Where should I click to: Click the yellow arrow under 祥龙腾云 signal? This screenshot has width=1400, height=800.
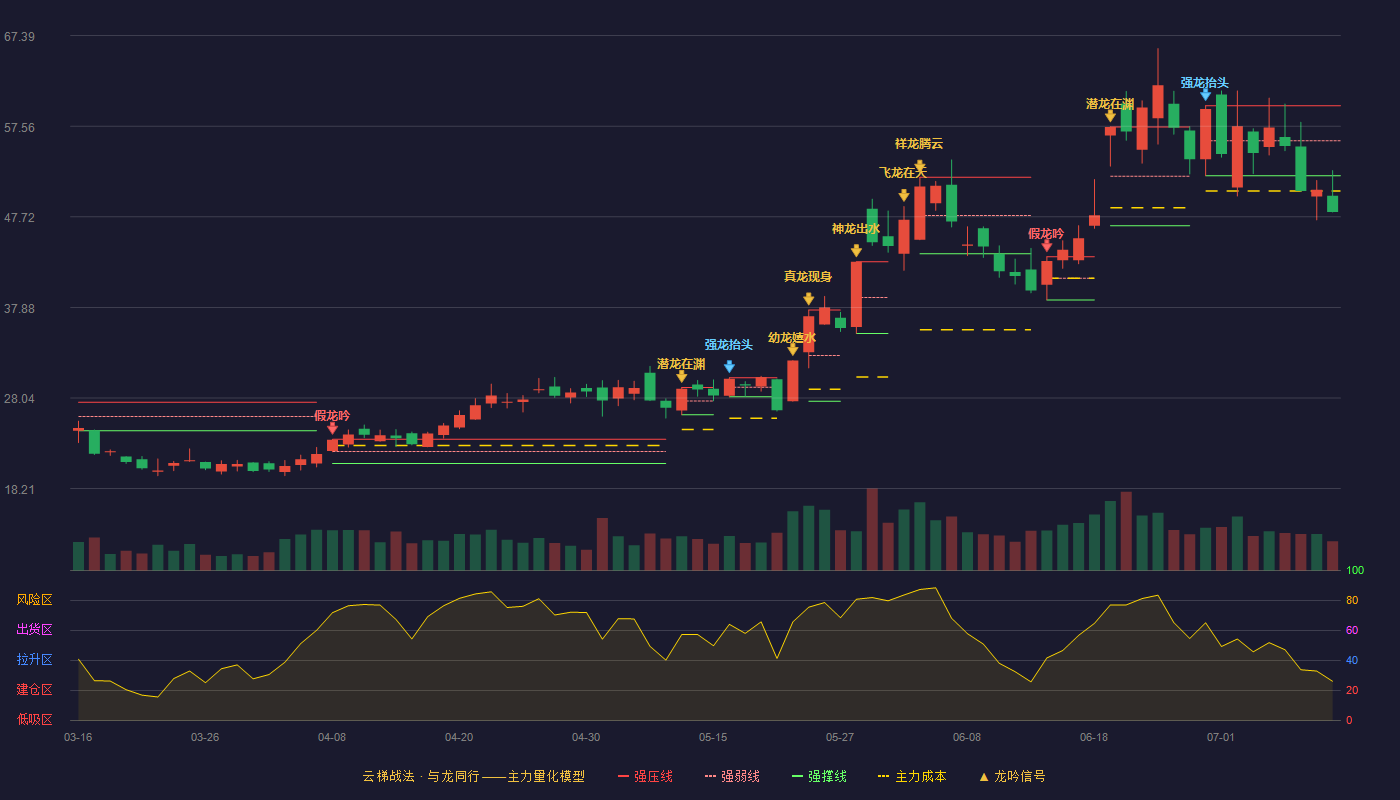[x=919, y=166]
